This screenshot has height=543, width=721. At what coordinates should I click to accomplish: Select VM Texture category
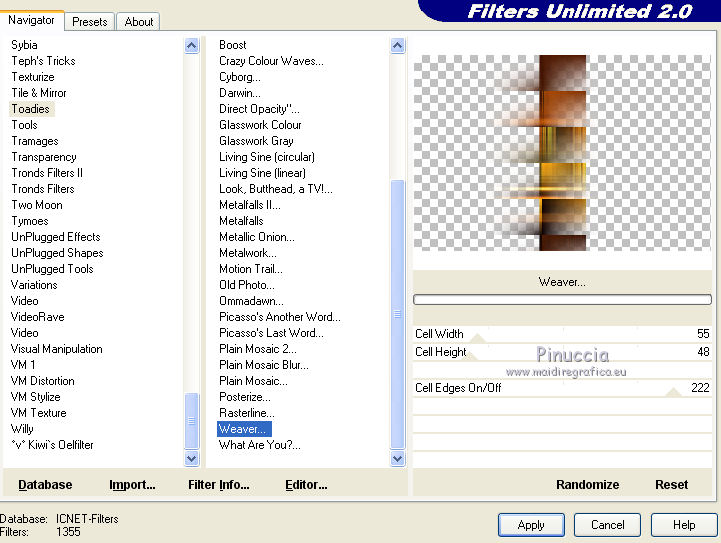tap(39, 413)
